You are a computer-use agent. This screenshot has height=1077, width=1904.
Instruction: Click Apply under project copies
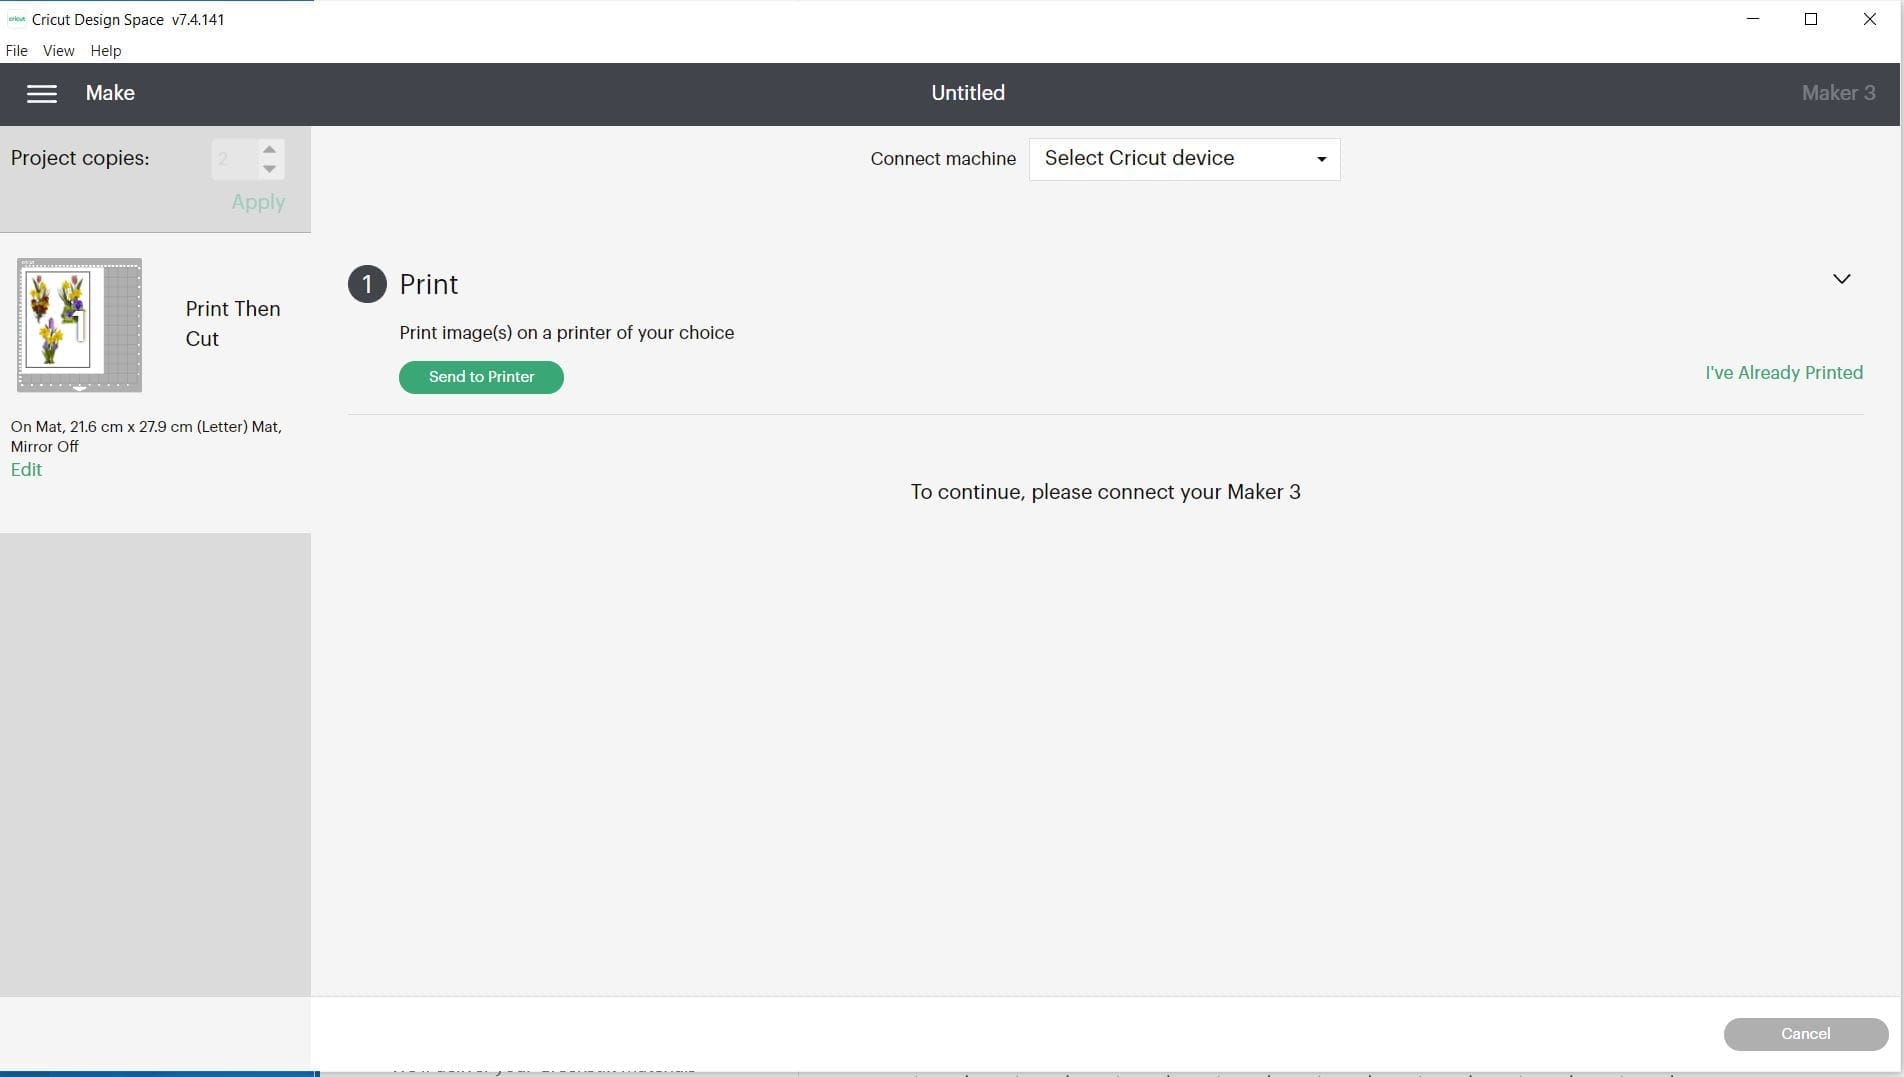(258, 202)
